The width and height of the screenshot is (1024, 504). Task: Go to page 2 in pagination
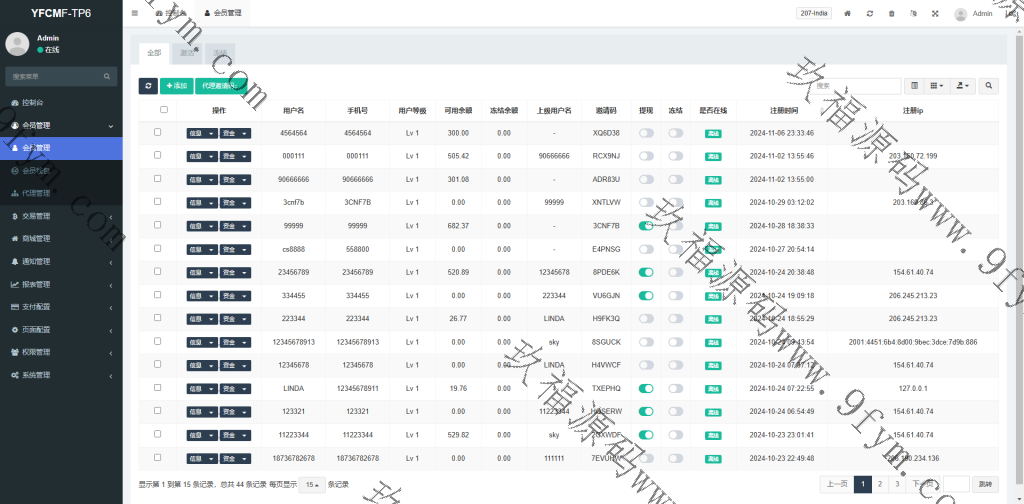pyautogui.click(x=879, y=484)
